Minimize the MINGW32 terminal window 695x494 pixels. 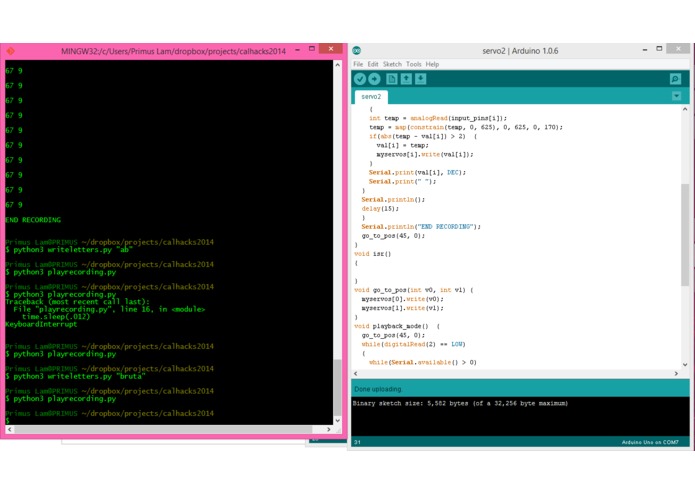pos(297,50)
